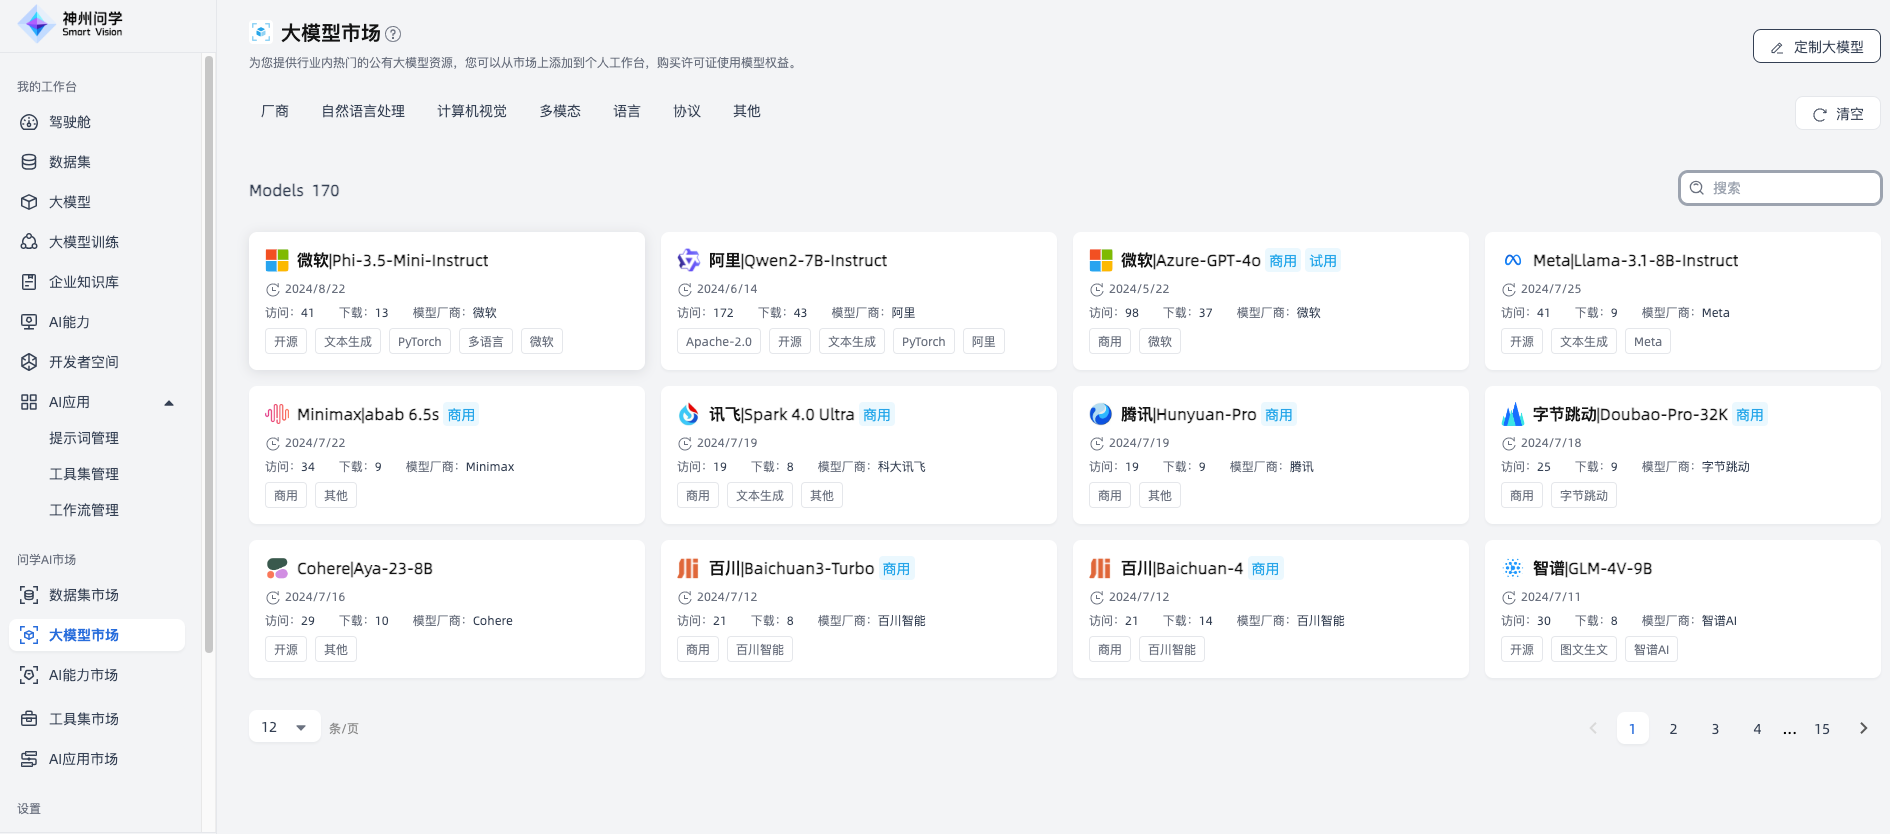Expand the 自然语言处理 filter category
Image resolution: width=1890 pixels, height=834 pixels.
(363, 111)
